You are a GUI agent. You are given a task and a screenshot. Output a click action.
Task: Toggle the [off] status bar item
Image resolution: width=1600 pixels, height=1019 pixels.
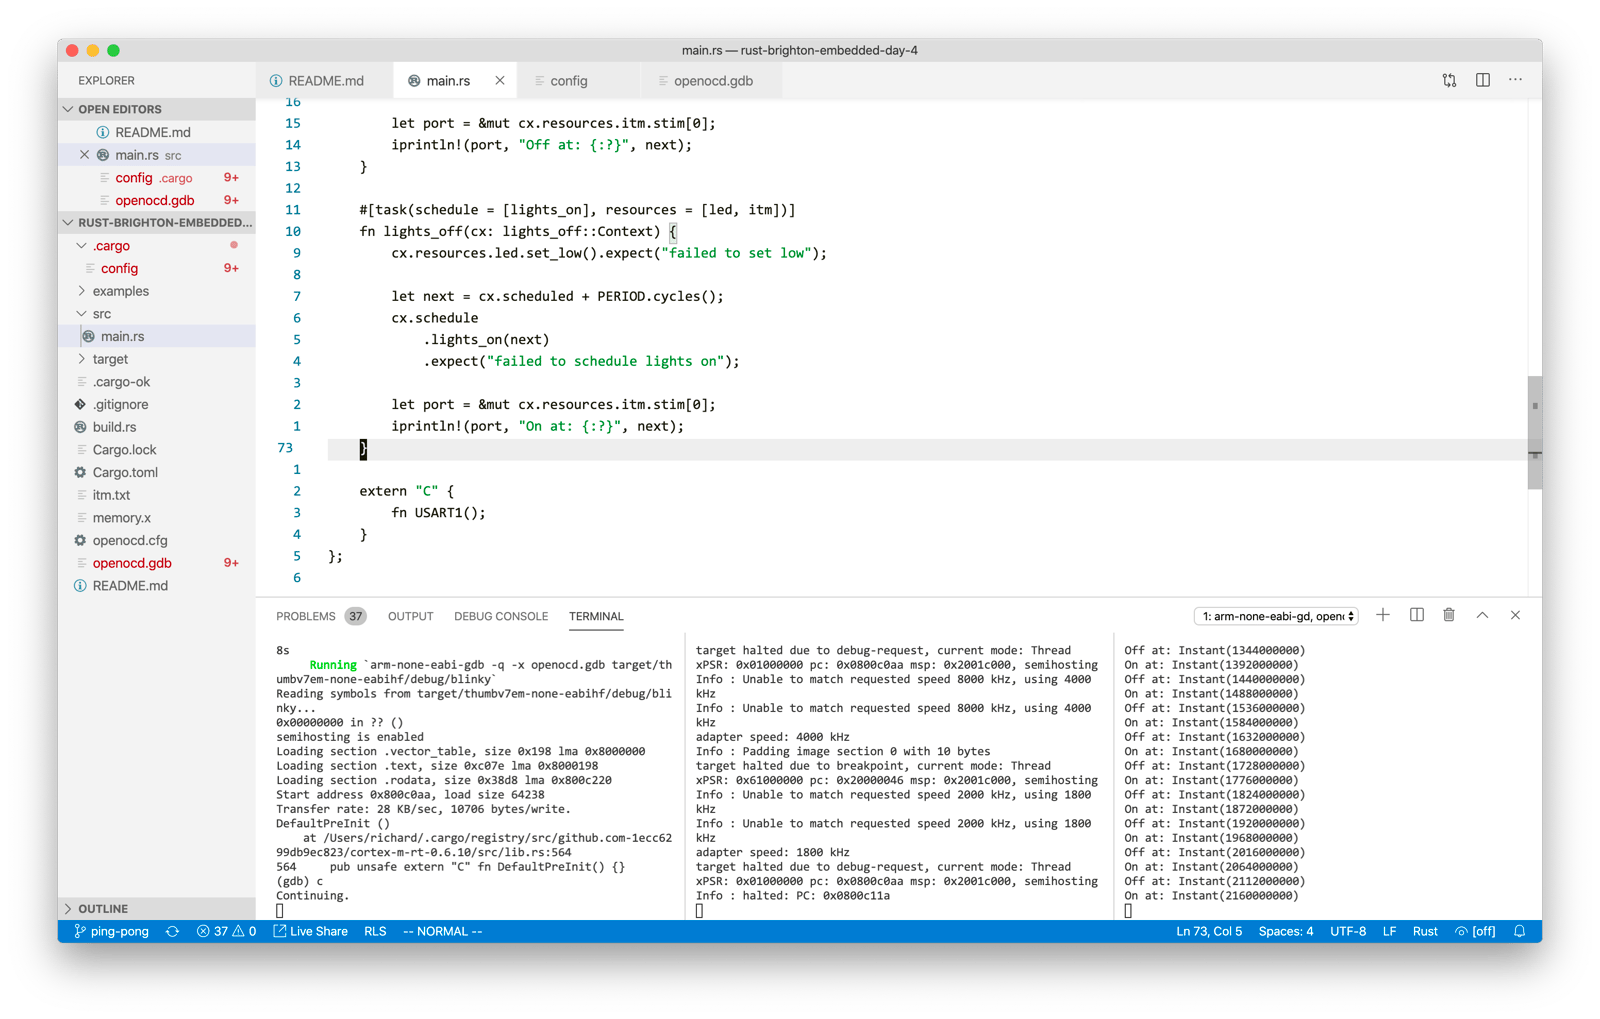[1475, 931]
